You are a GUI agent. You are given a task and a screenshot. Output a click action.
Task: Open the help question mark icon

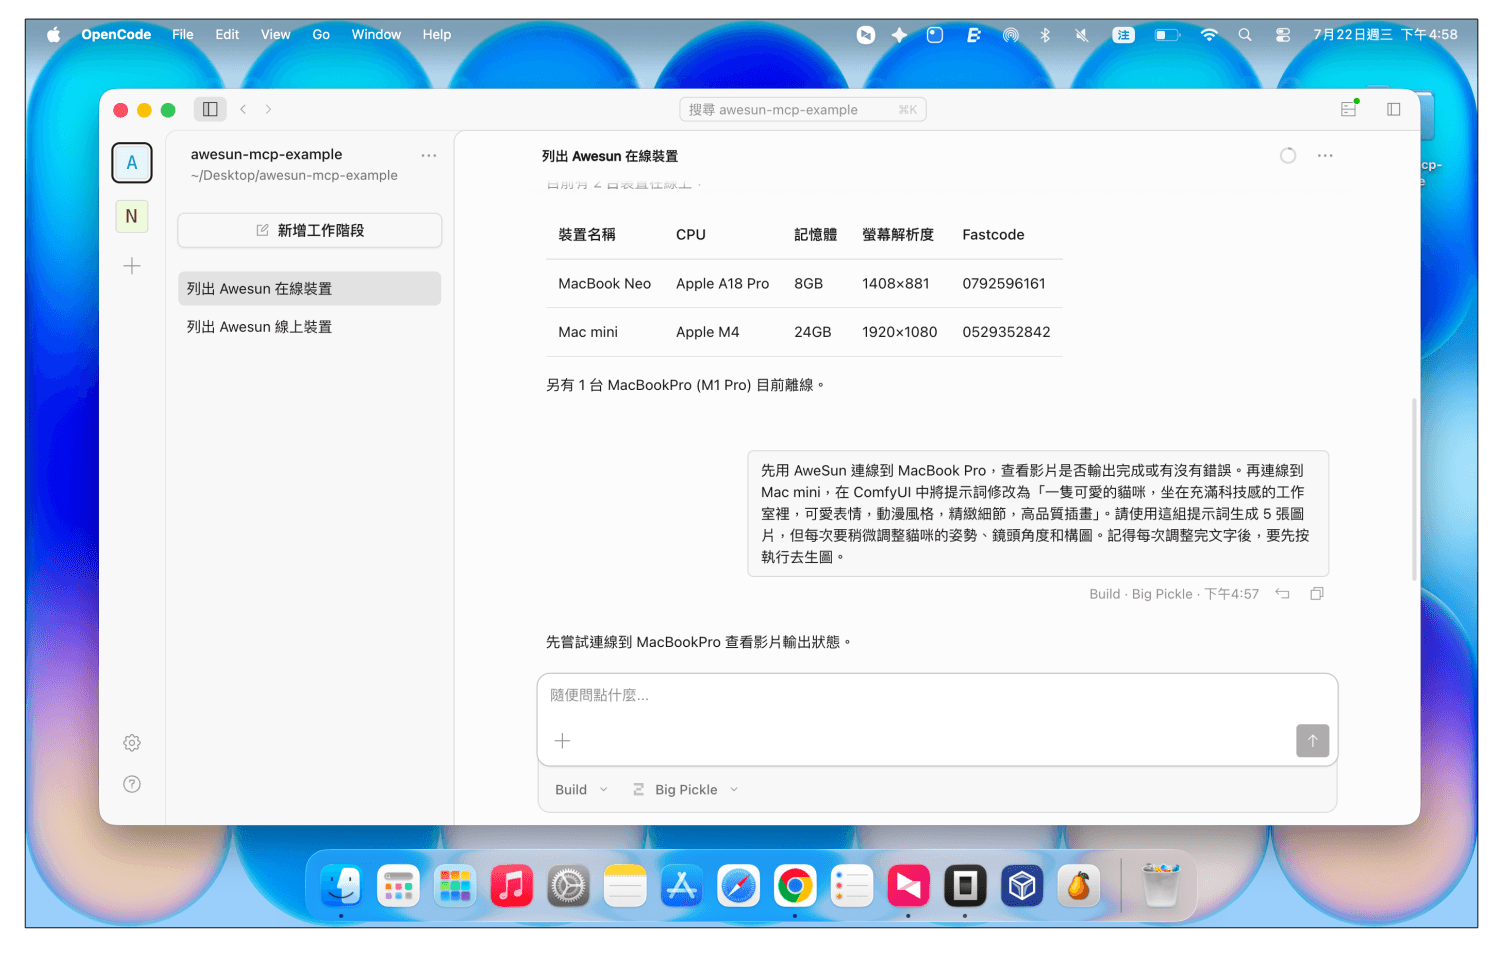coord(132,784)
